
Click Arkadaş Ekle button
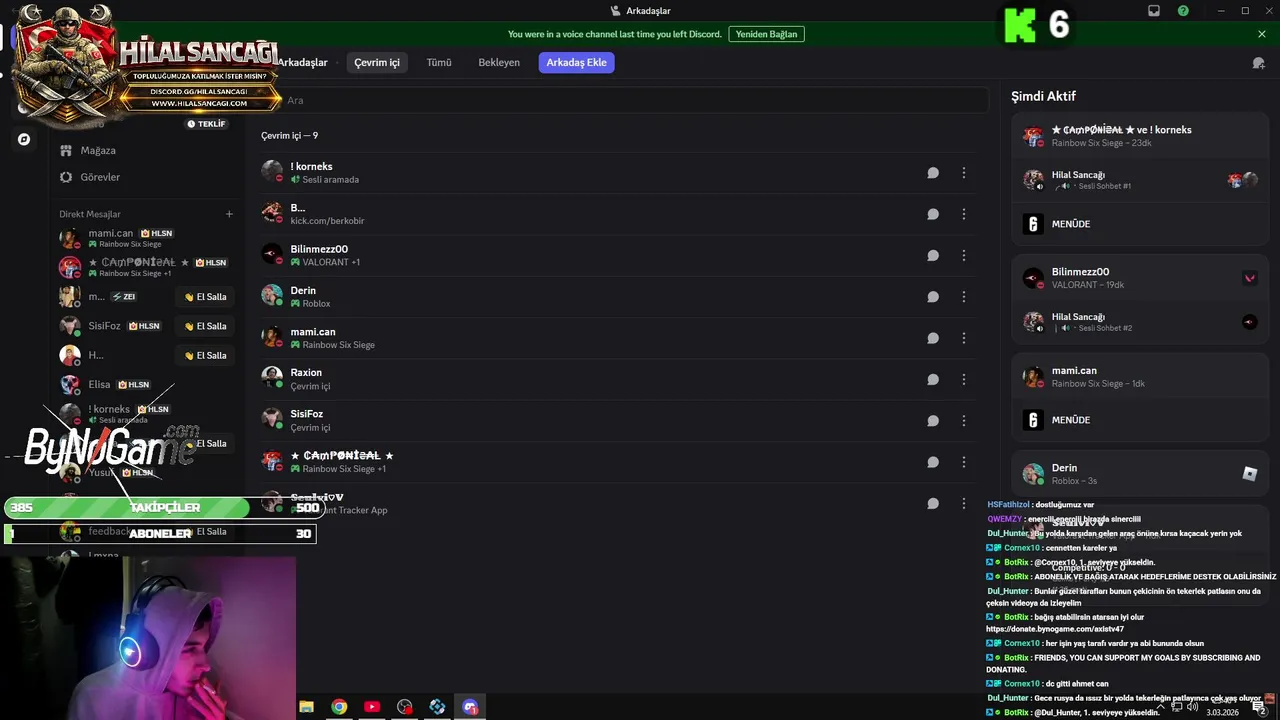(576, 62)
